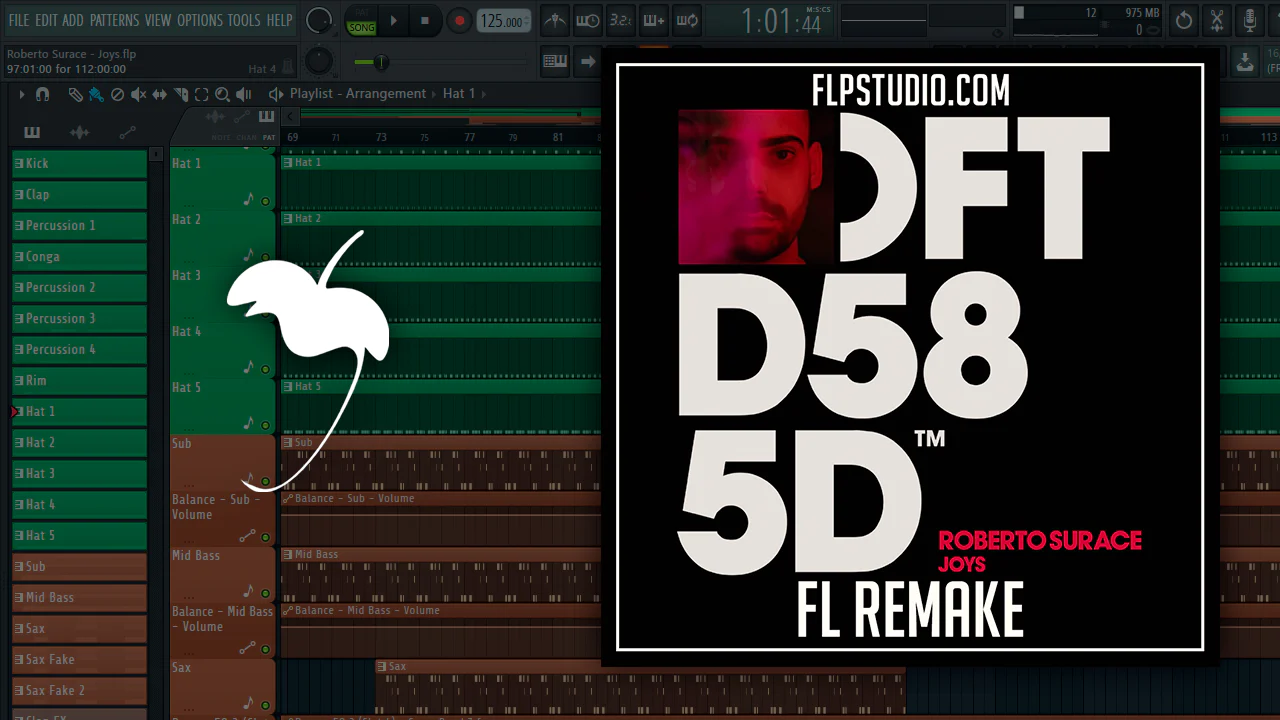1280x720 pixels.
Task: Select the Mute tool
Action: pyautogui.click(x=138, y=94)
